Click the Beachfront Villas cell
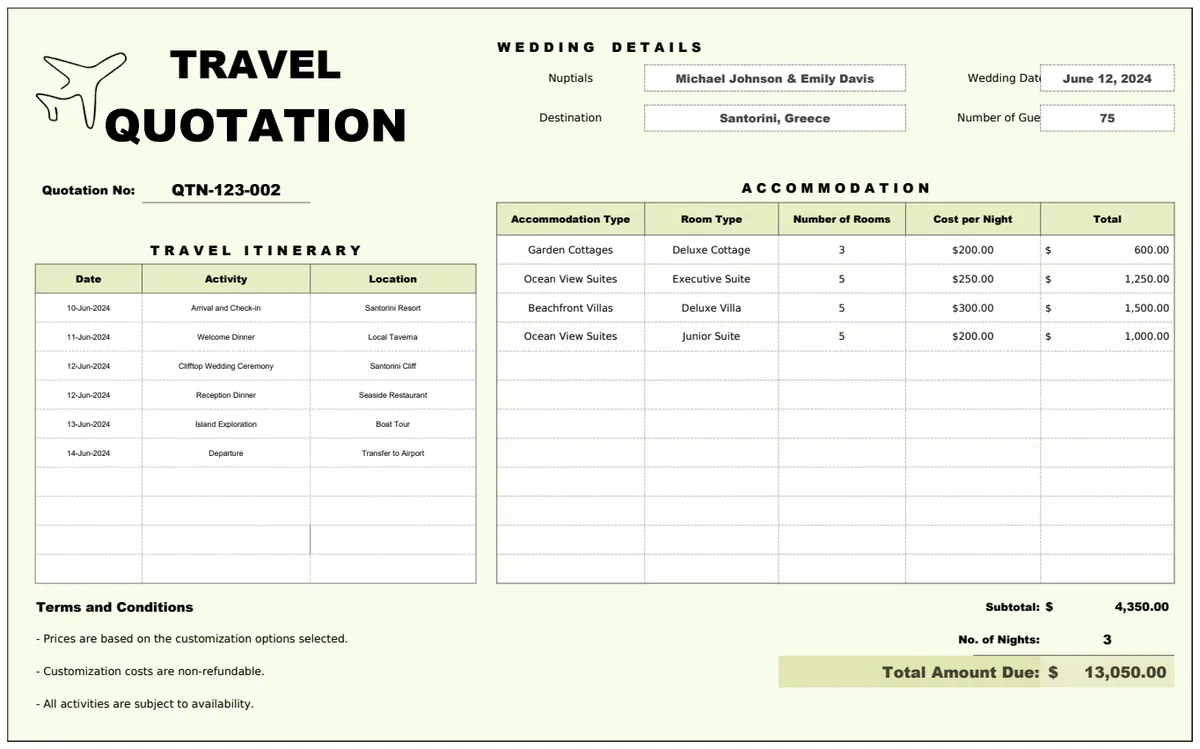Image resolution: width=1200 pixels, height=749 pixels. pyautogui.click(x=570, y=308)
